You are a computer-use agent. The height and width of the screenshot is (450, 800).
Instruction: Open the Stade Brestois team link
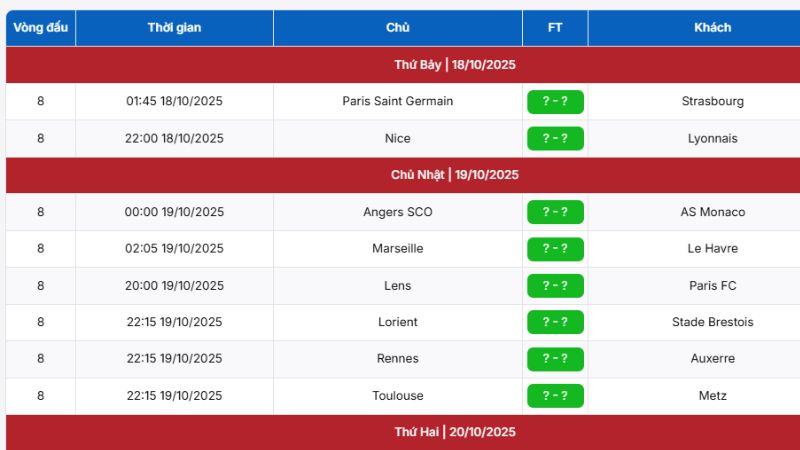(x=712, y=322)
